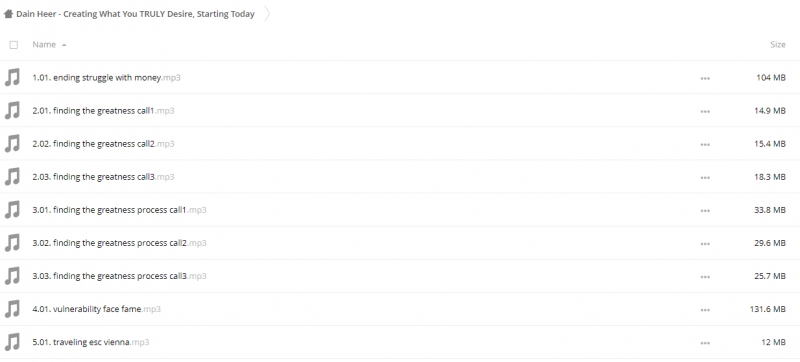This screenshot has height=362, width=800.
Task: Click music note icon of greatness call1
Action: 12,111
